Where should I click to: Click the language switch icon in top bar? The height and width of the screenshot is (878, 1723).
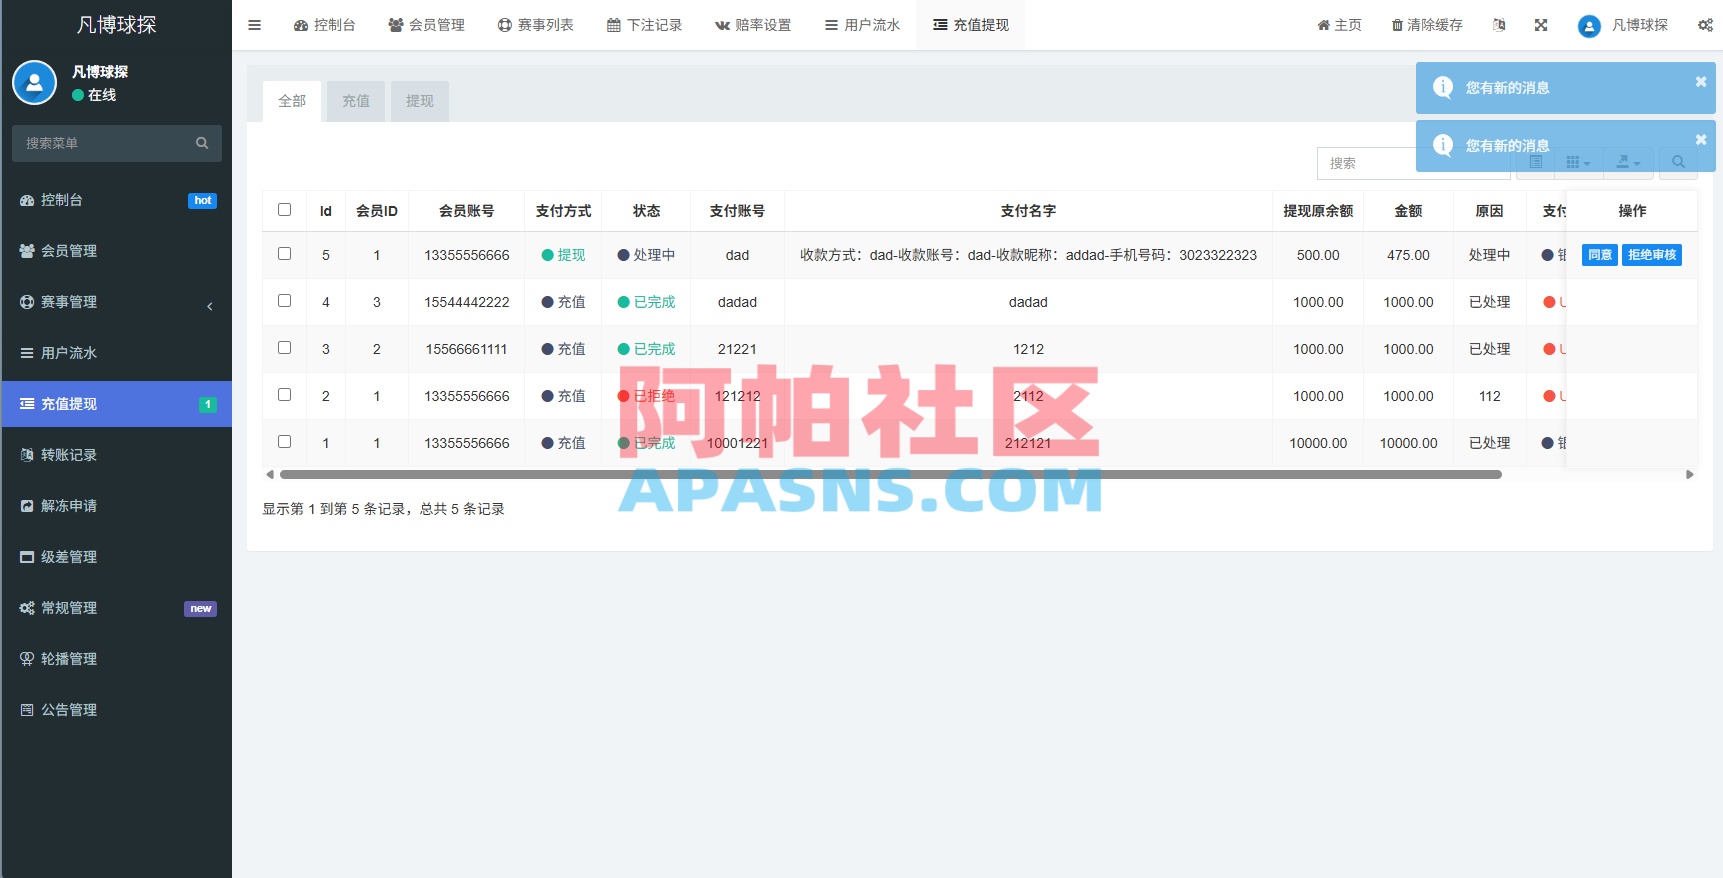coord(1499,25)
